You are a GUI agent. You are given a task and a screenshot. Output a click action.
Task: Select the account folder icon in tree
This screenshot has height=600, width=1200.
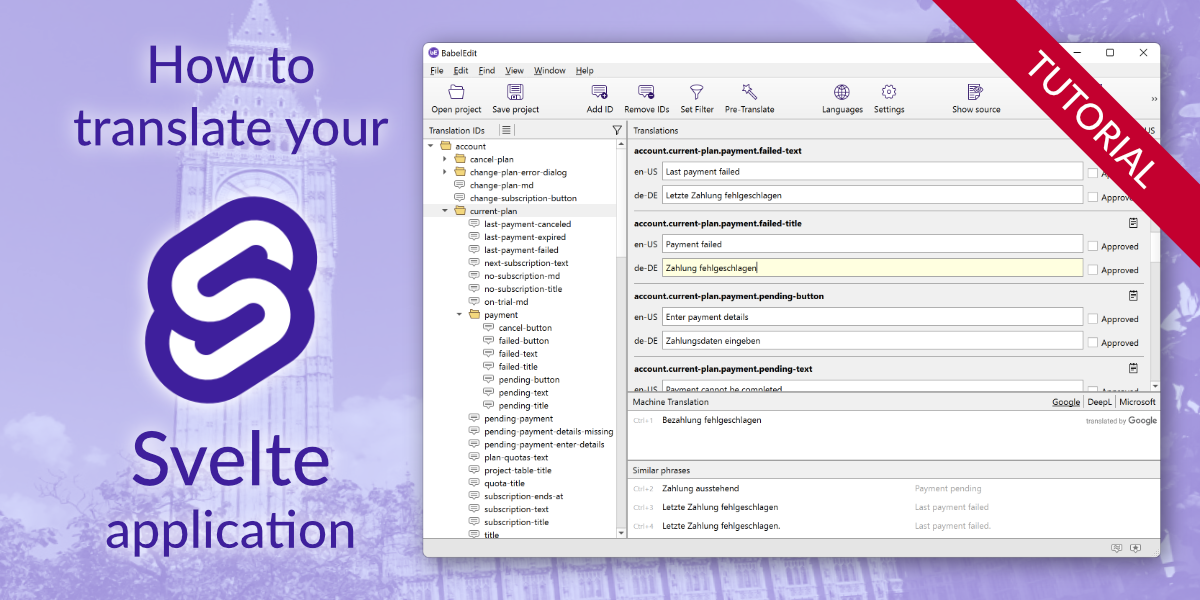445,146
